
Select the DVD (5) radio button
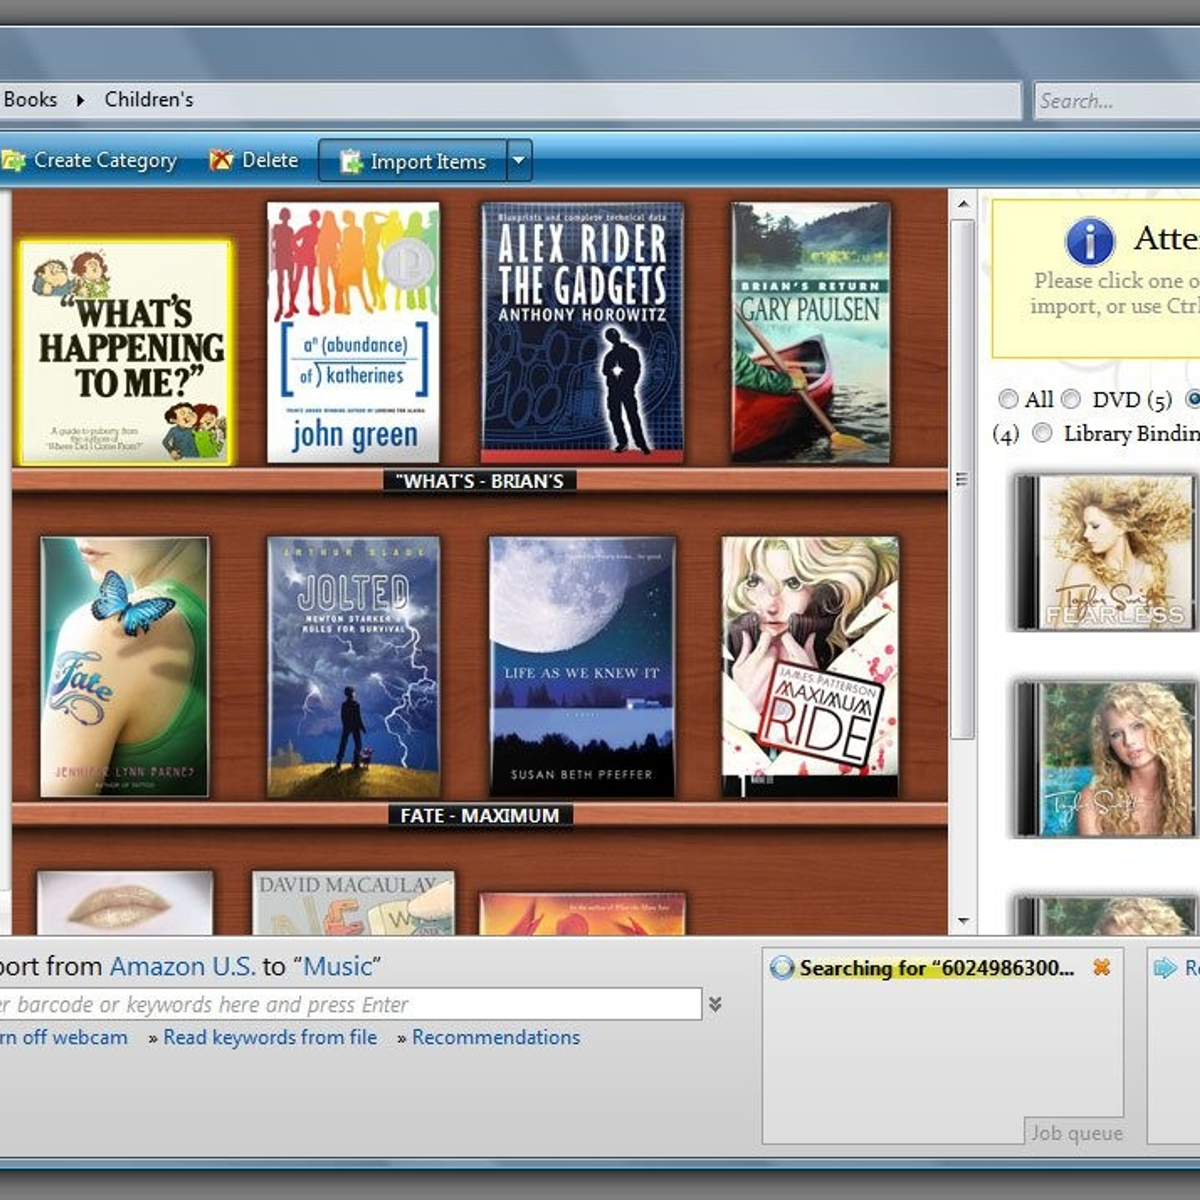1071,399
